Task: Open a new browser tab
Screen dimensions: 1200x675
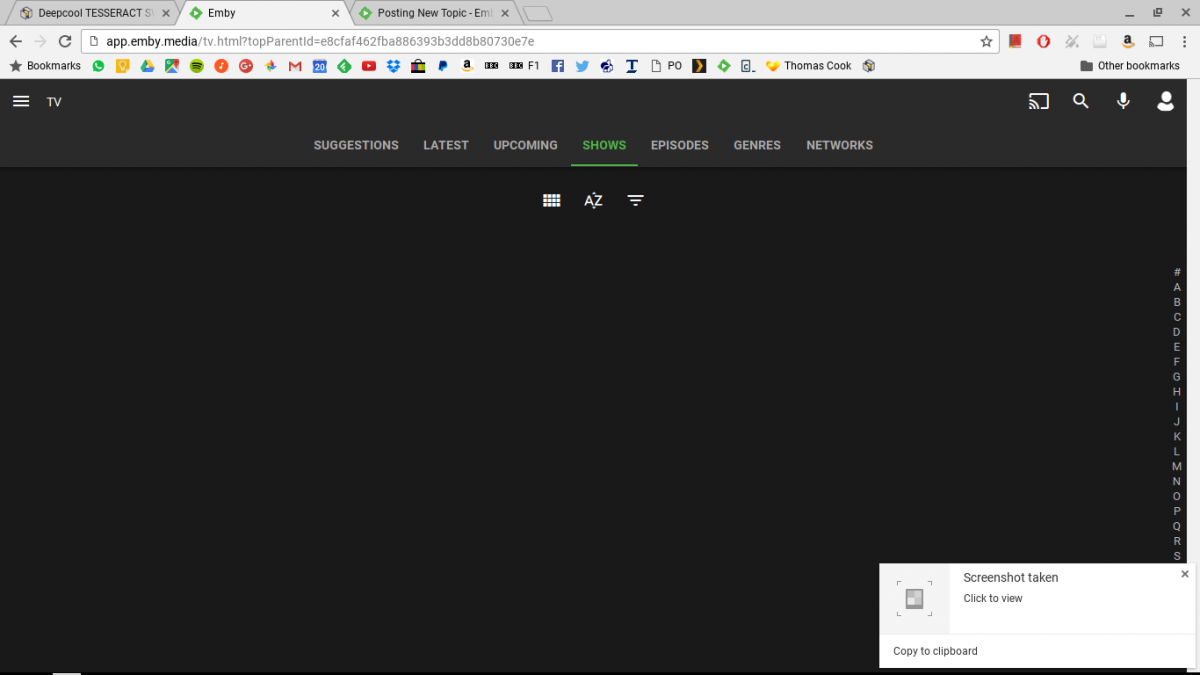Action: click(x=538, y=13)
